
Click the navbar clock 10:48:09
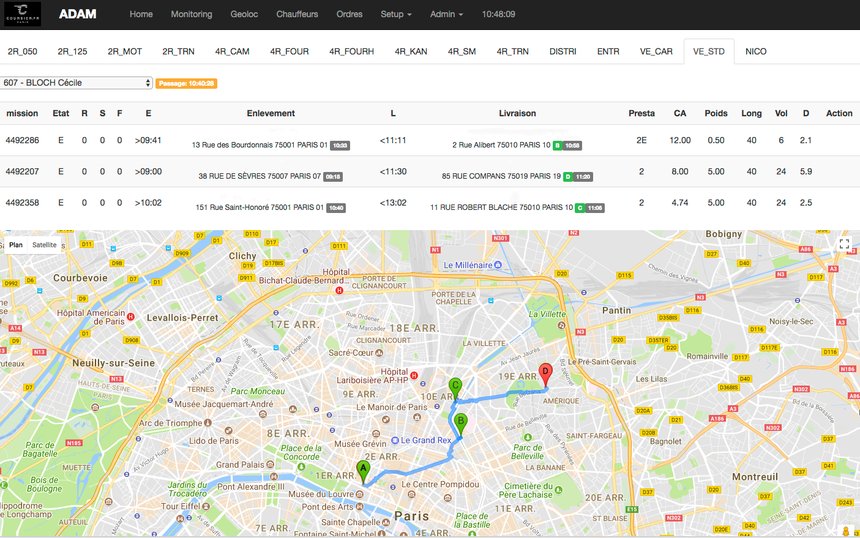click(x=499, y=14)
